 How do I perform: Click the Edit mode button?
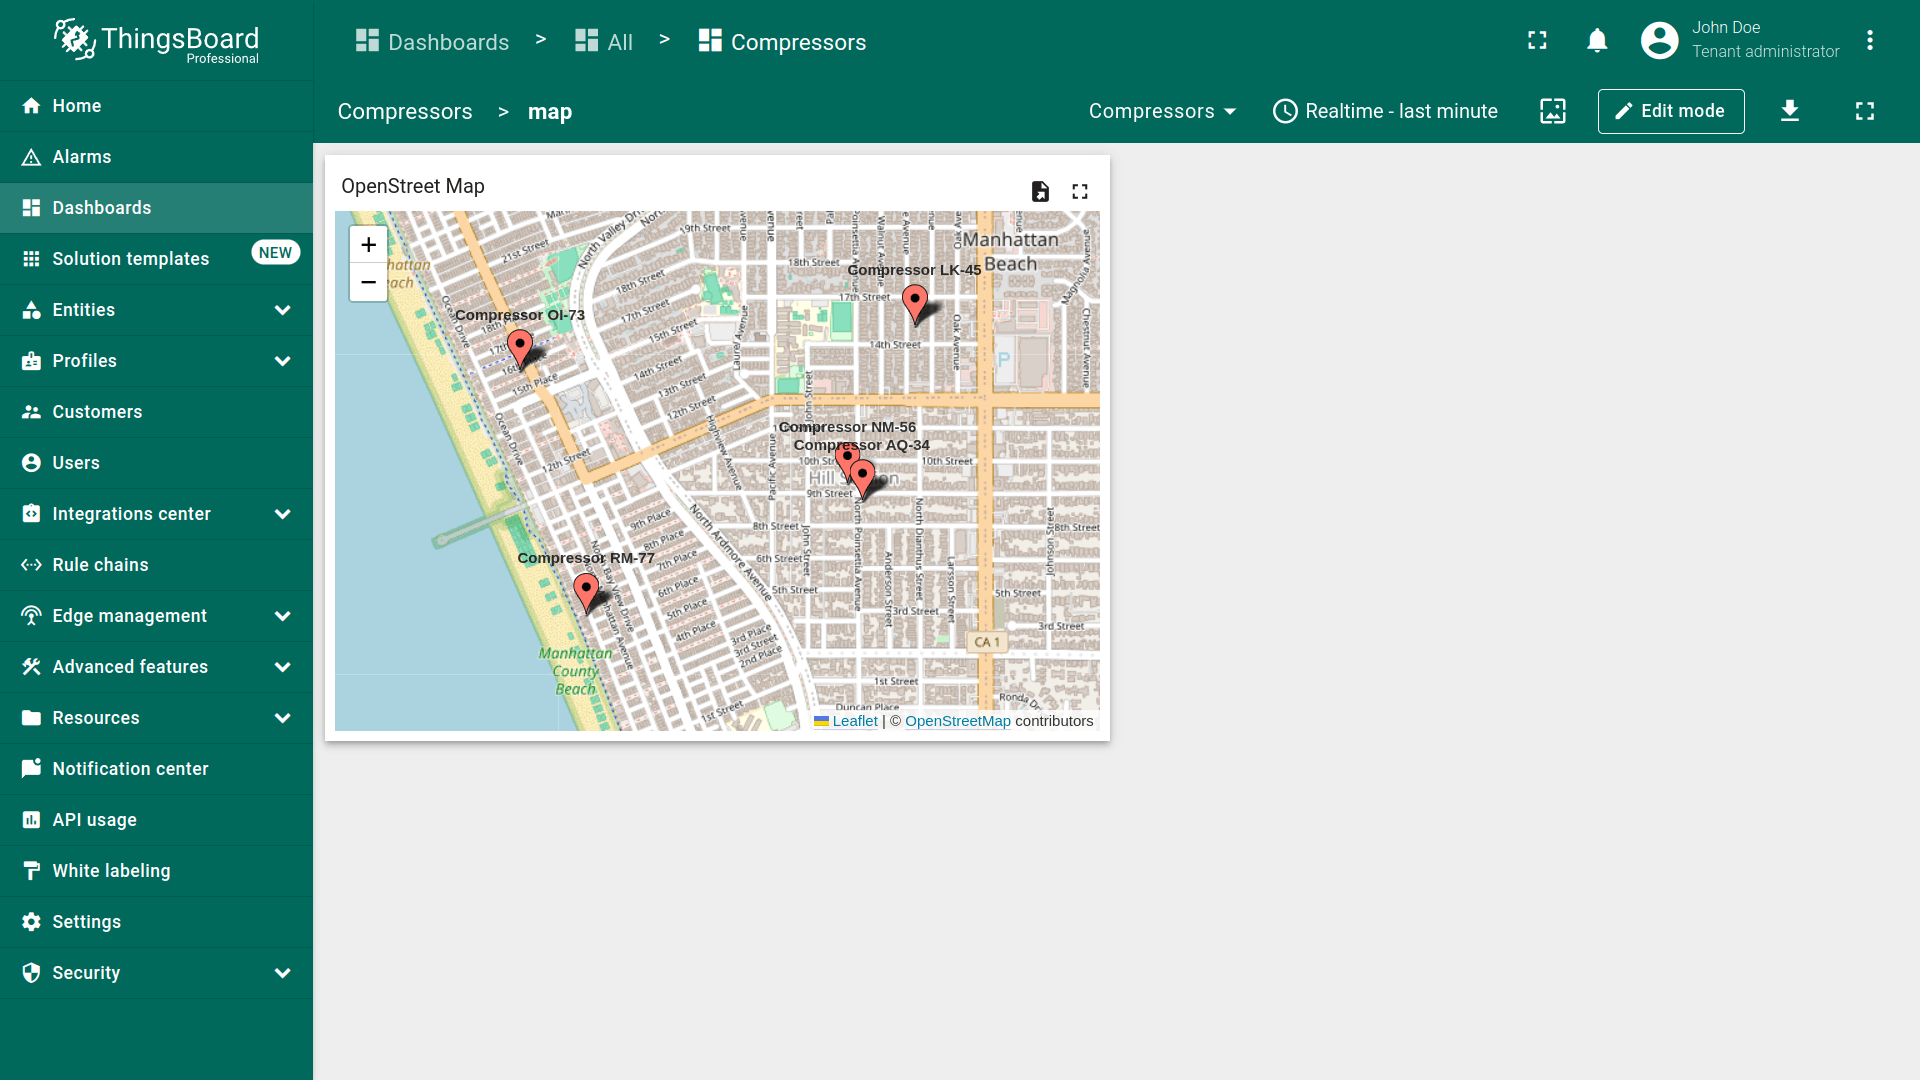(x=1670, y=111)
